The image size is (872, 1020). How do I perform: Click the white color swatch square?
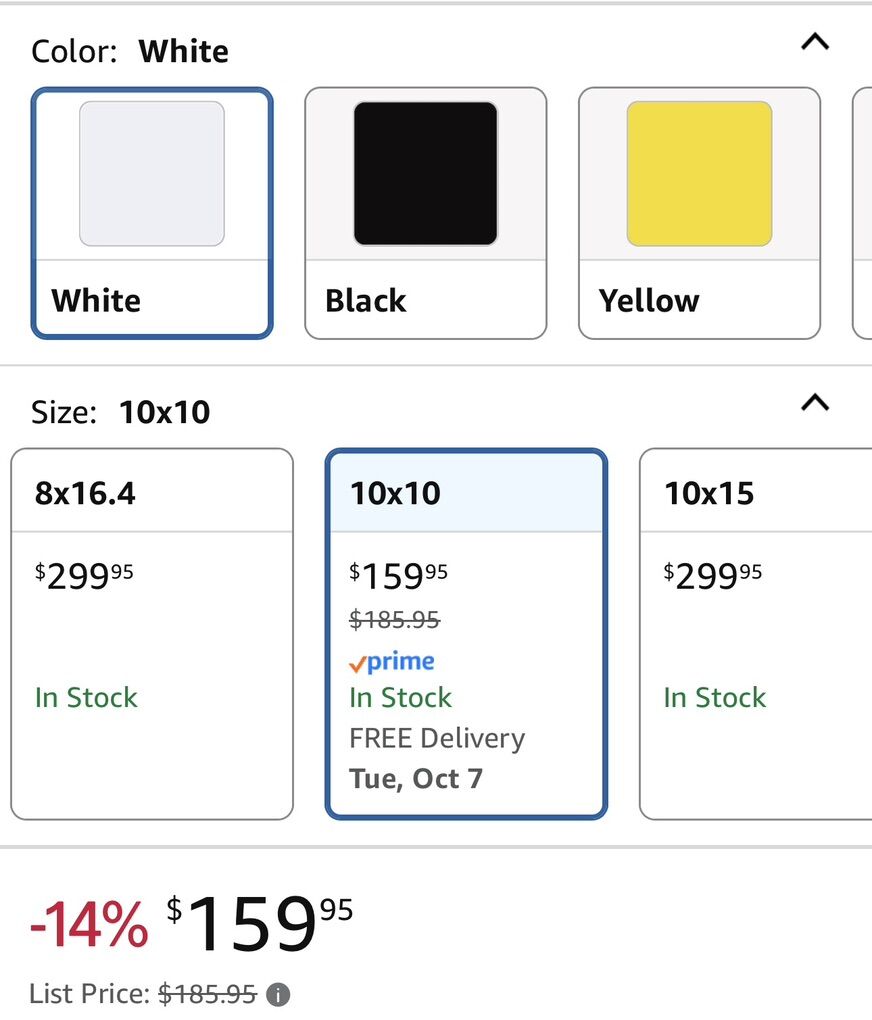click(152, 173)
